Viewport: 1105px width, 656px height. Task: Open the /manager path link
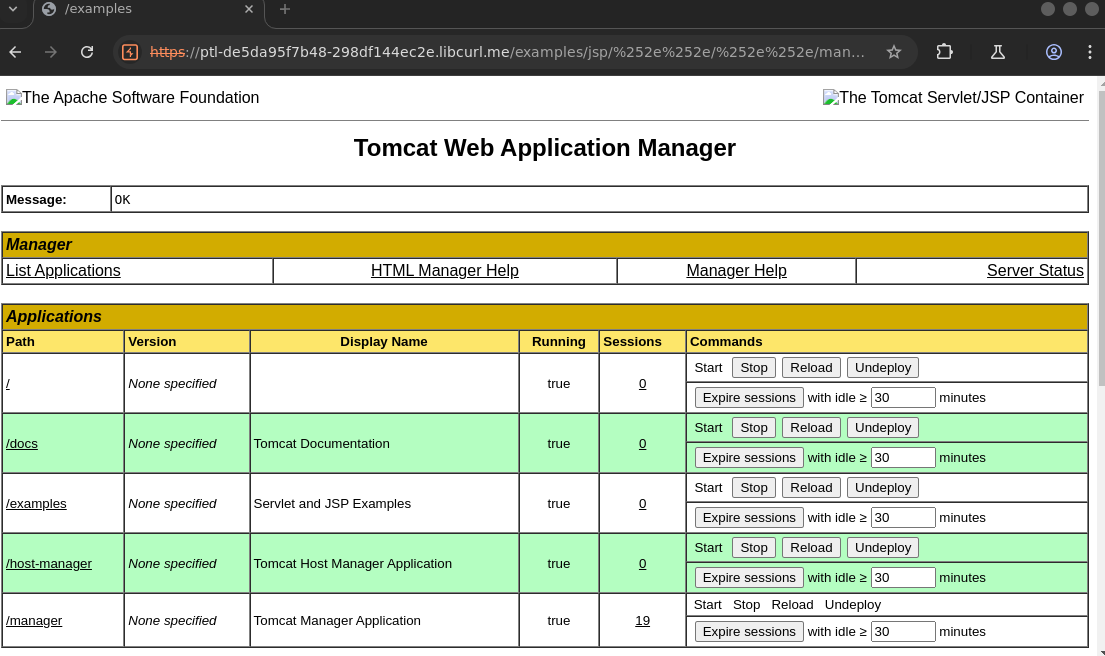[x=34, y=620]
